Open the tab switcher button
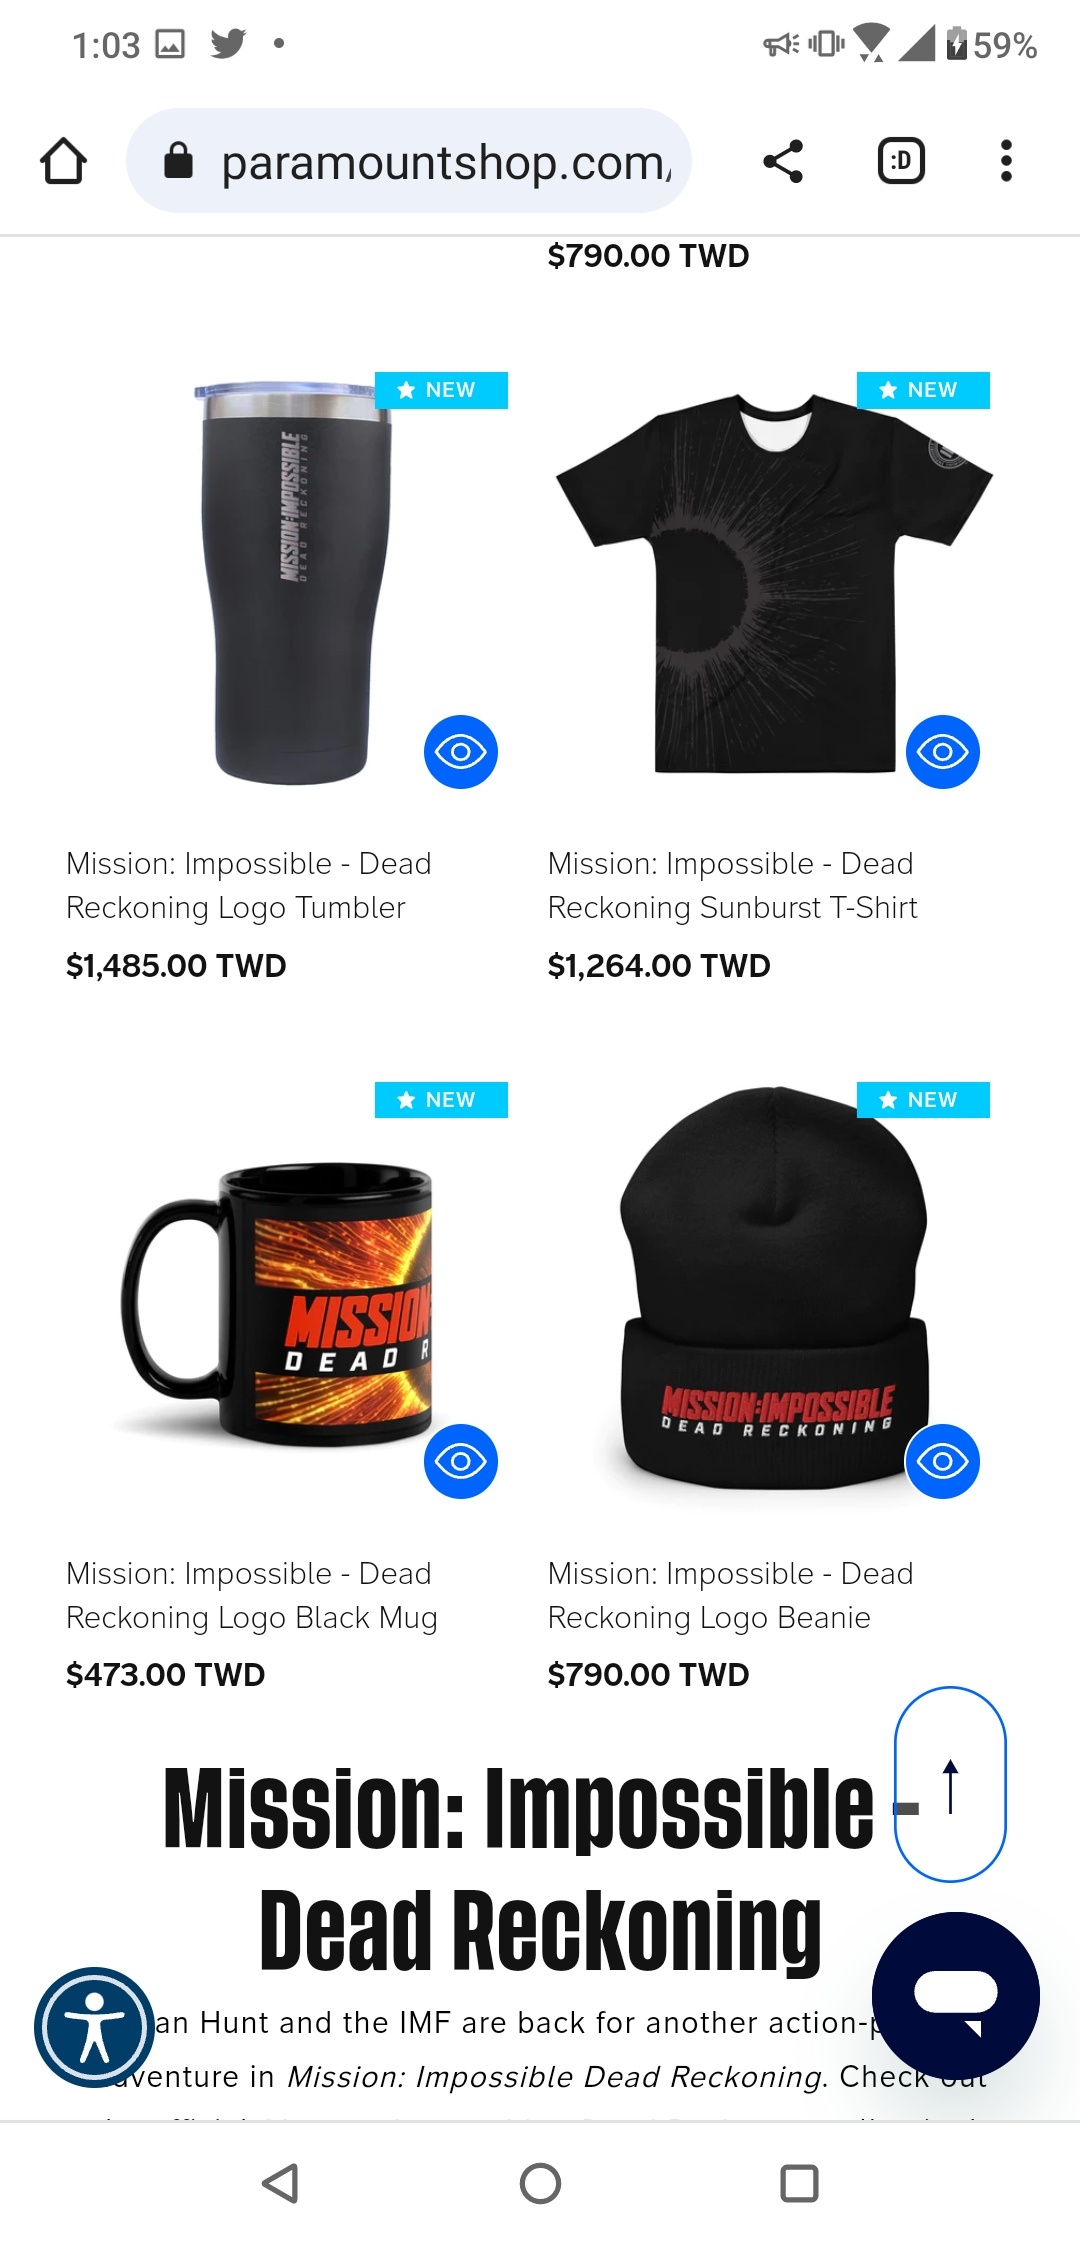This screenshot has height=2246, width=1080. (901, 161)
